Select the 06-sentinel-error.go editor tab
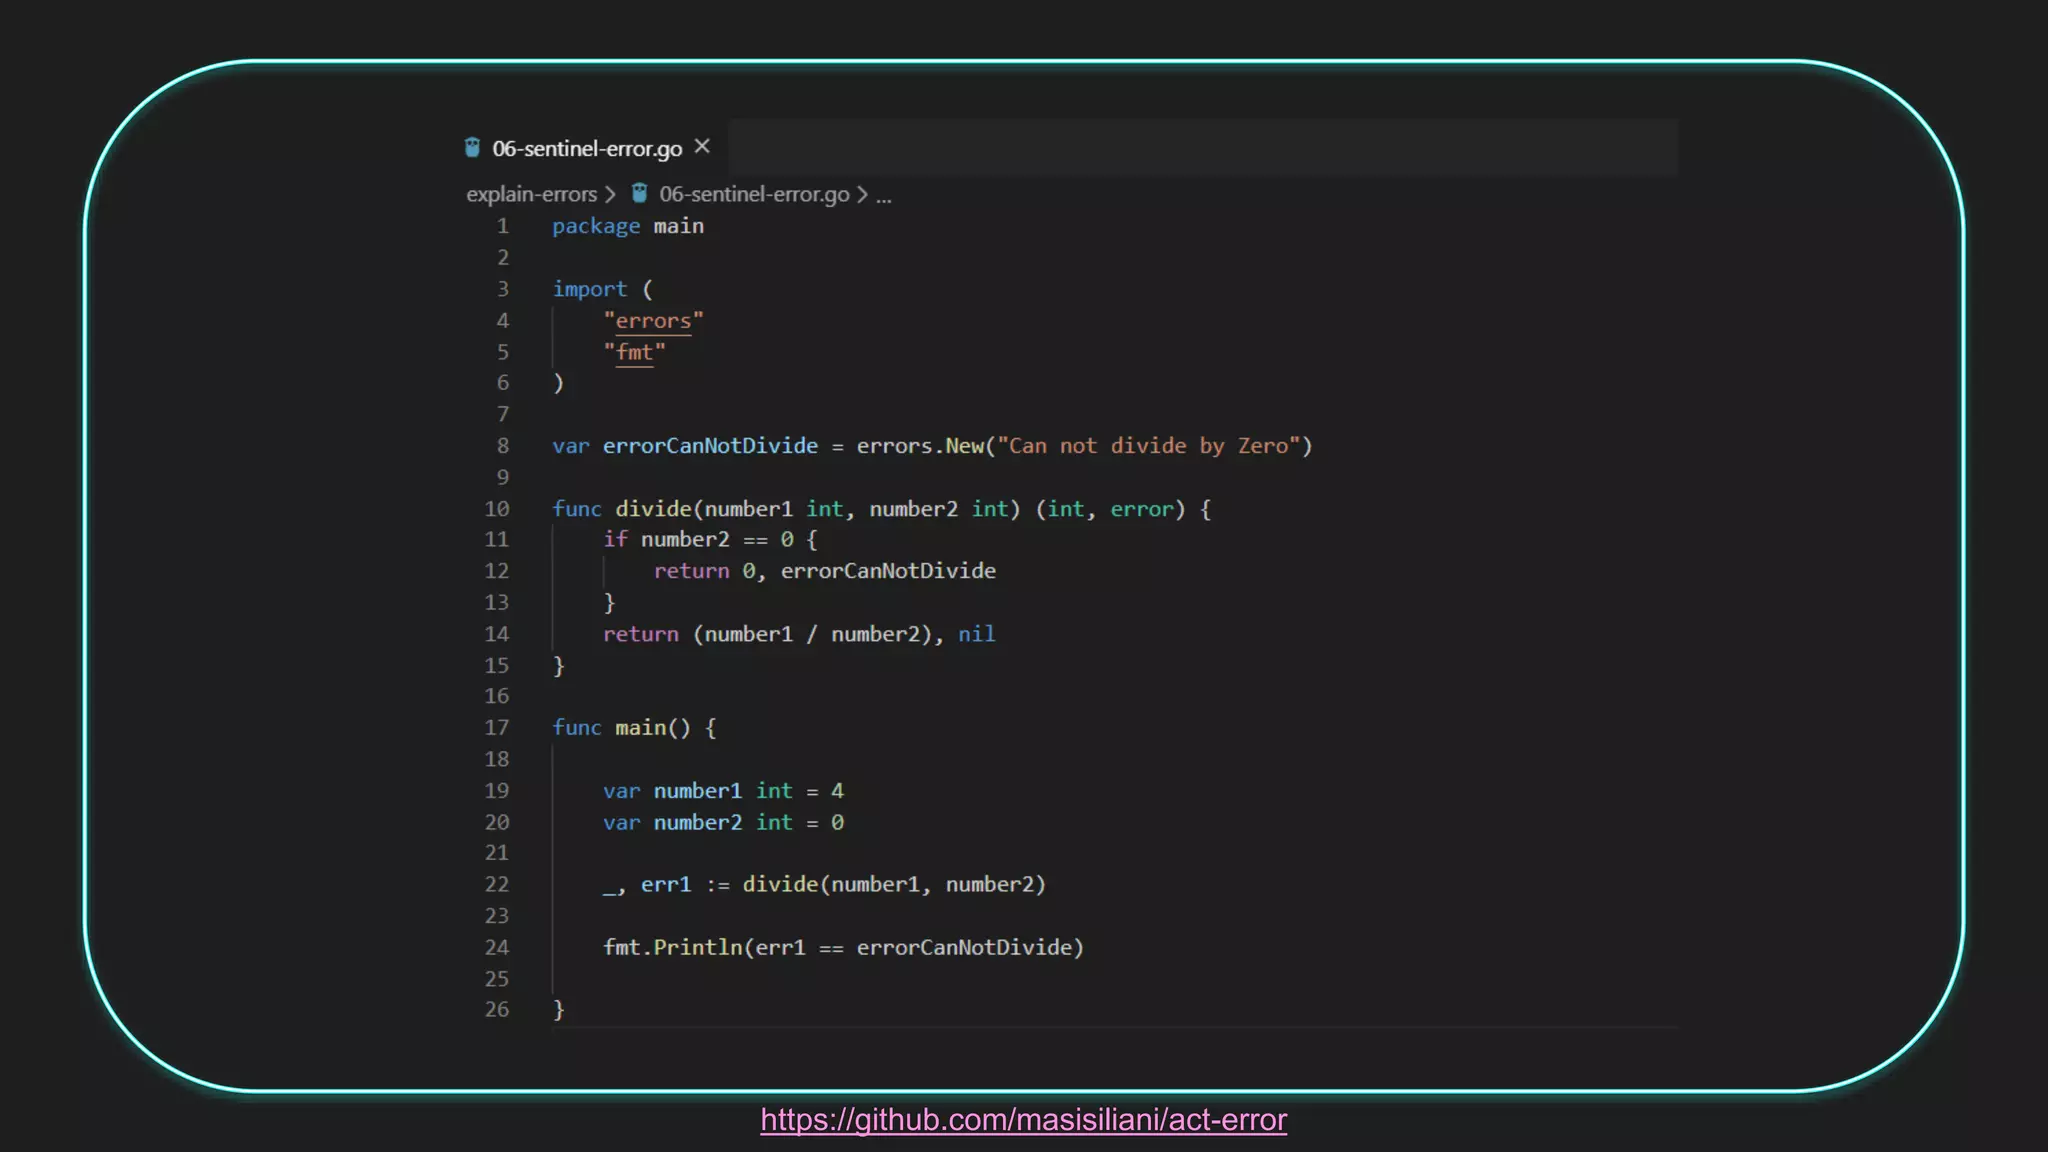The height and width of the screenshot is (1152, 2048). point(588,148)
